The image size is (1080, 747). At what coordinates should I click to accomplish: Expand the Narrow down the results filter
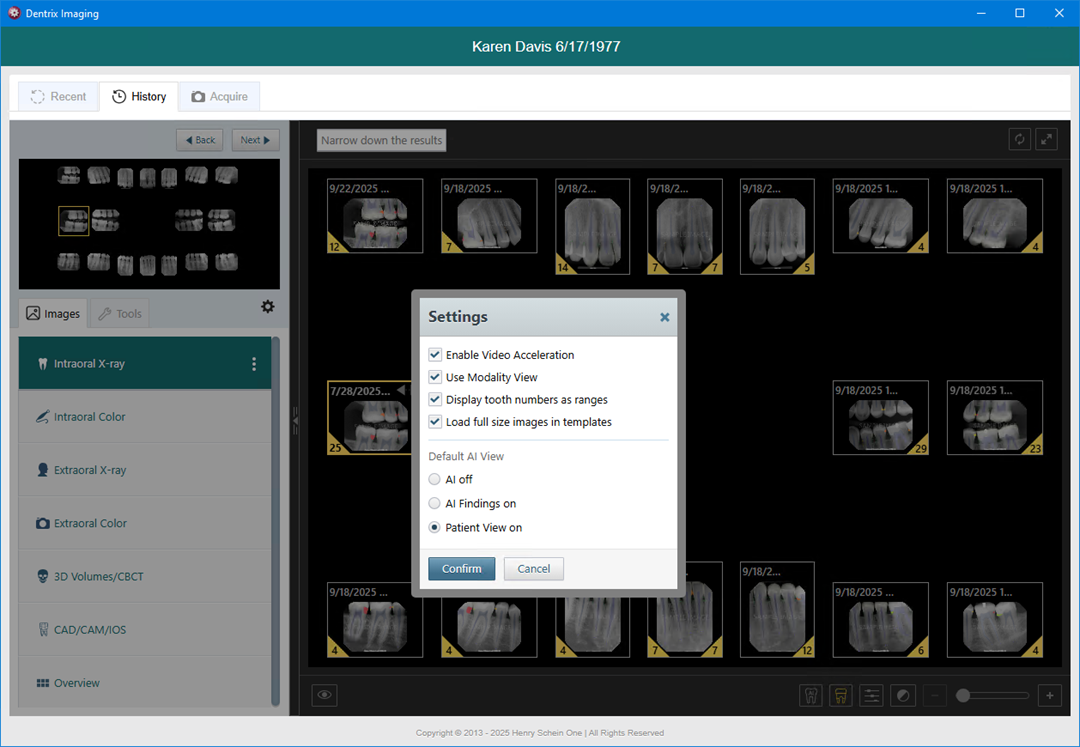tap(382, 140)
